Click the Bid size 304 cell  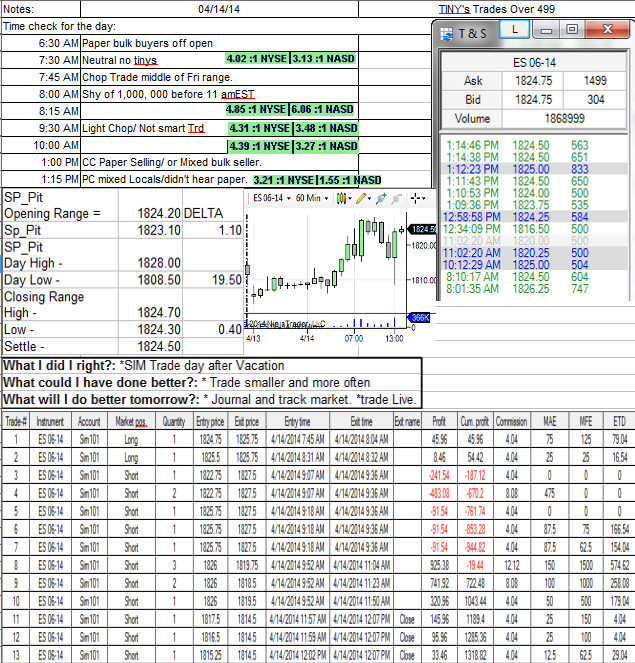(595, 100)
